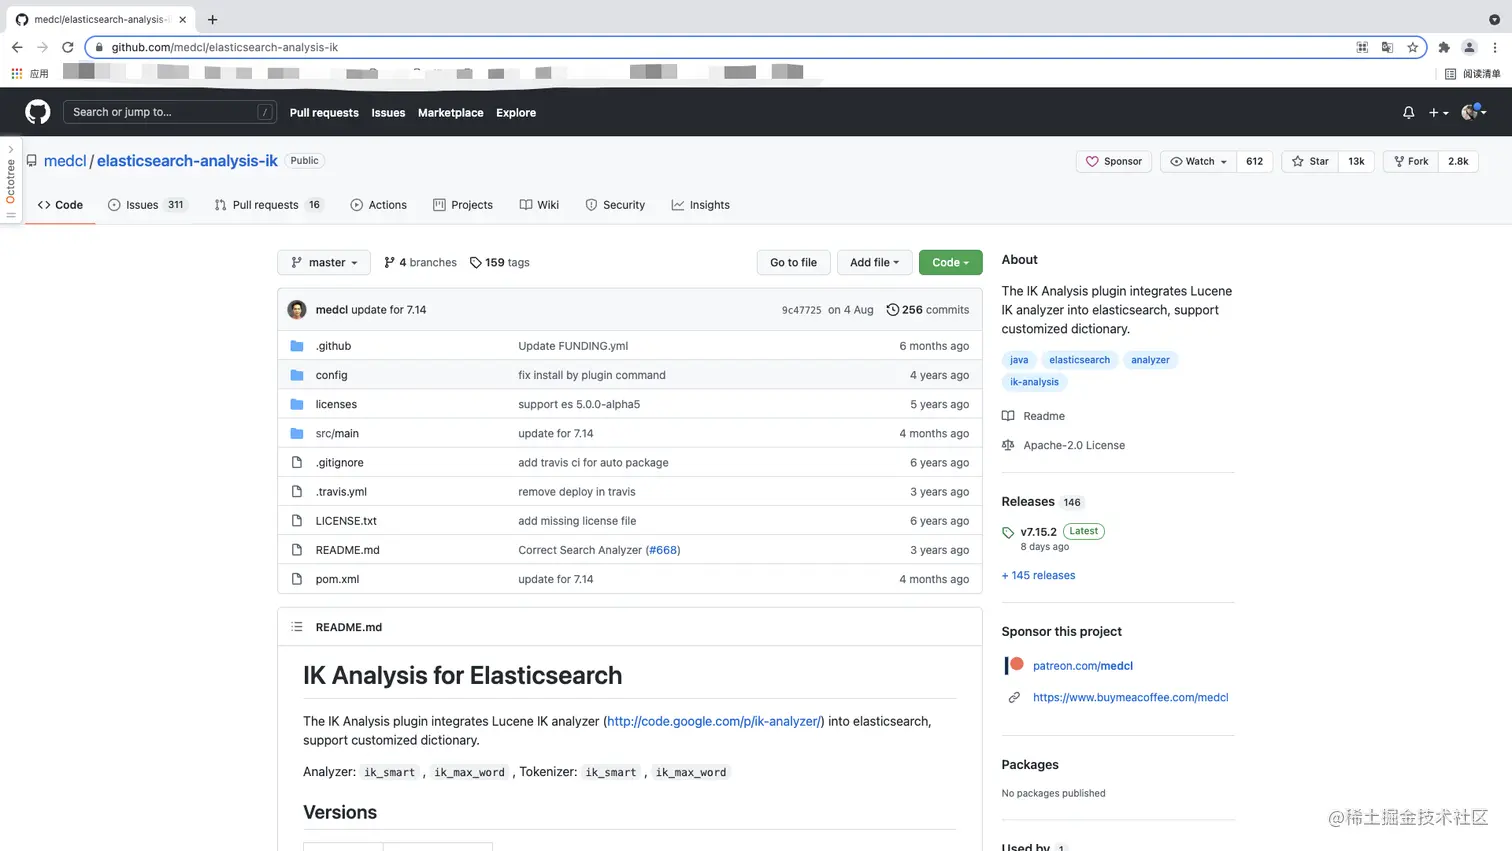This screenshot has width=1512, height=851.
Task: Click the pom.xml file icon
Action: click(297, 579)
